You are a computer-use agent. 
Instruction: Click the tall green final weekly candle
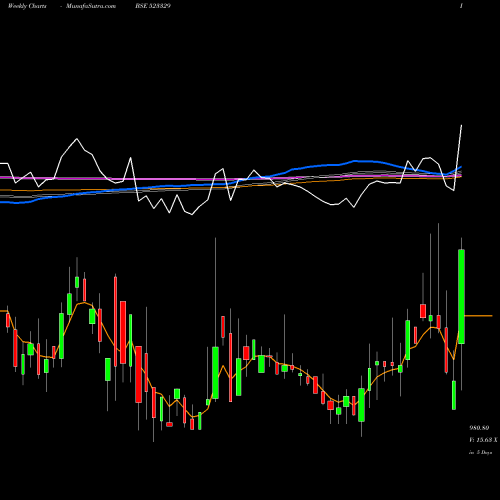pyautogui.click(x=461, y=296)
